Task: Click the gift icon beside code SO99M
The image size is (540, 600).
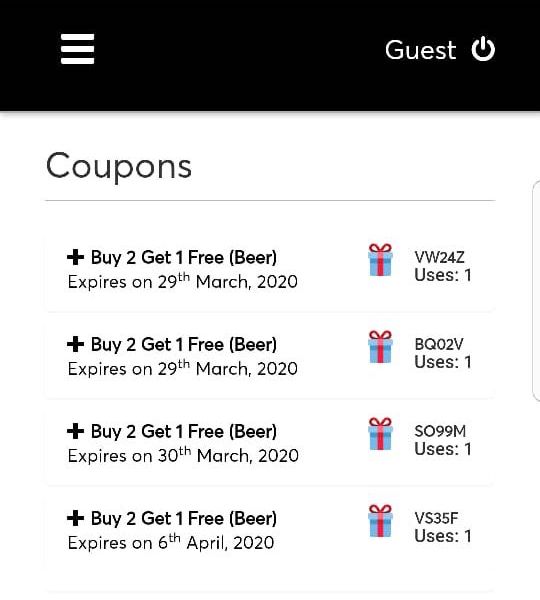Action: click(x=380, y=434)
